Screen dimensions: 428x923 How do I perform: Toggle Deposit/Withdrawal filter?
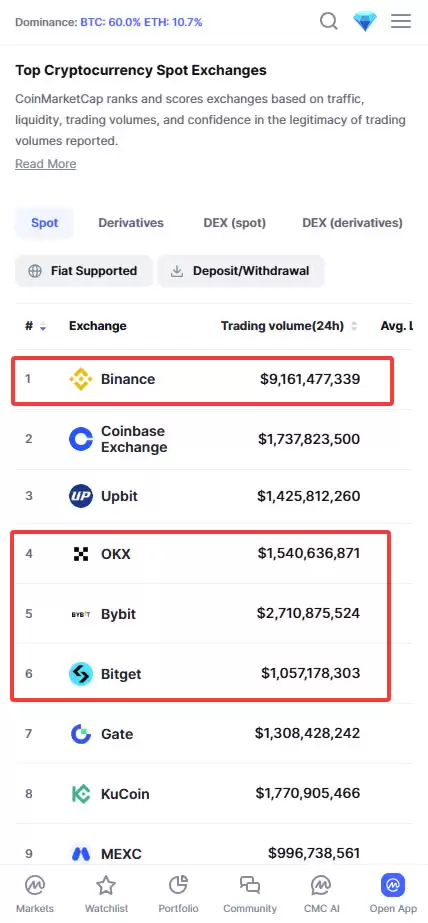[240, 271]
